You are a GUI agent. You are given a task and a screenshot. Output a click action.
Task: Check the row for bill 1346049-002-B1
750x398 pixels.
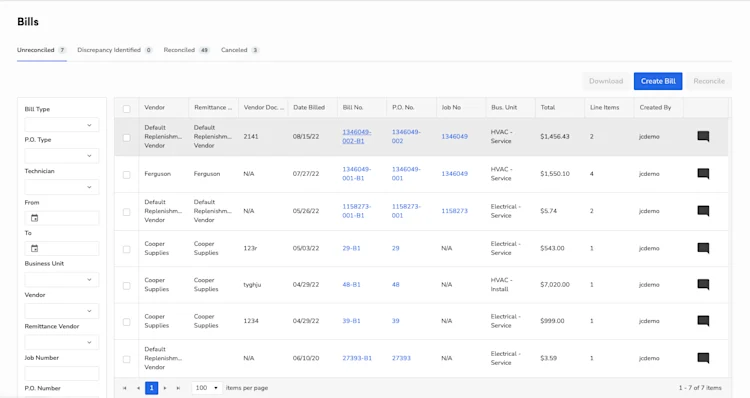point(127,138)
